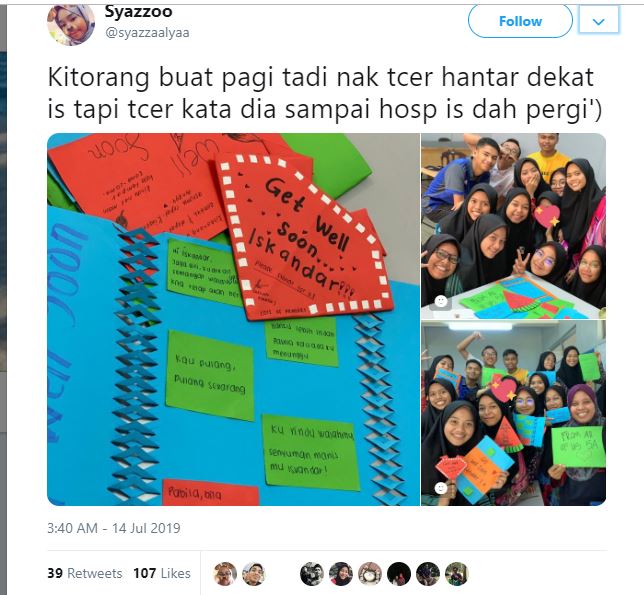
Task: Open the last liker avatar
Action: (x=457, y=574)
